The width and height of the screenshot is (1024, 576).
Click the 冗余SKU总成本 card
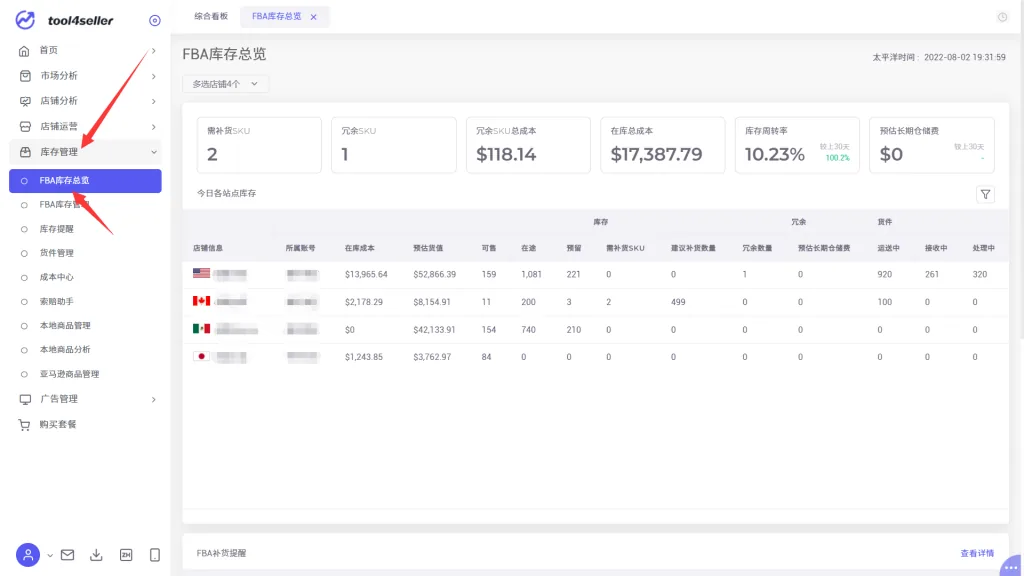[528, 145]
